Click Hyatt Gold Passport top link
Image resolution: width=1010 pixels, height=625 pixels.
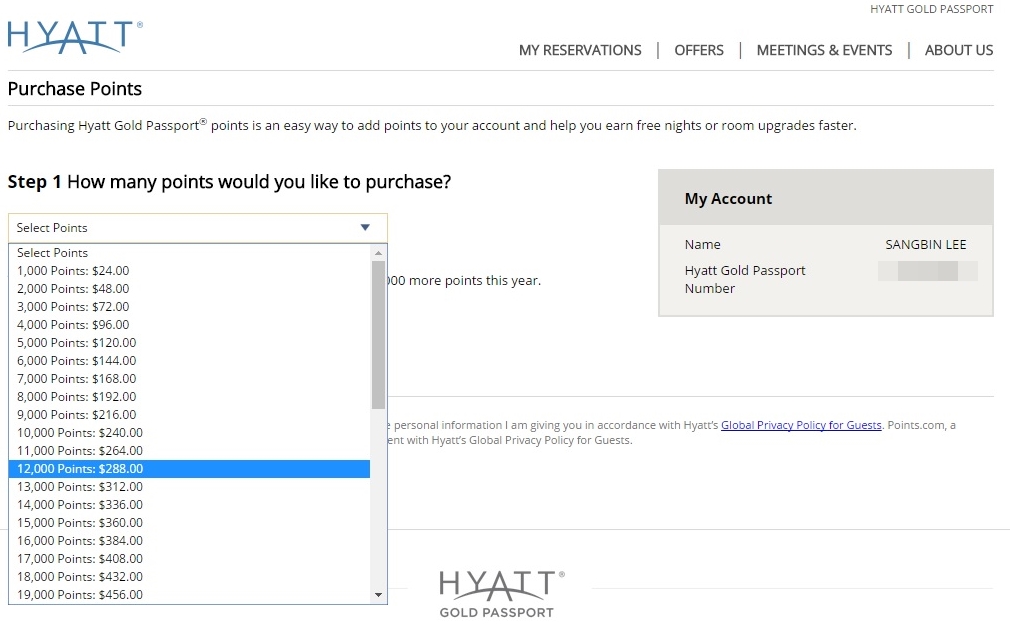931,9
